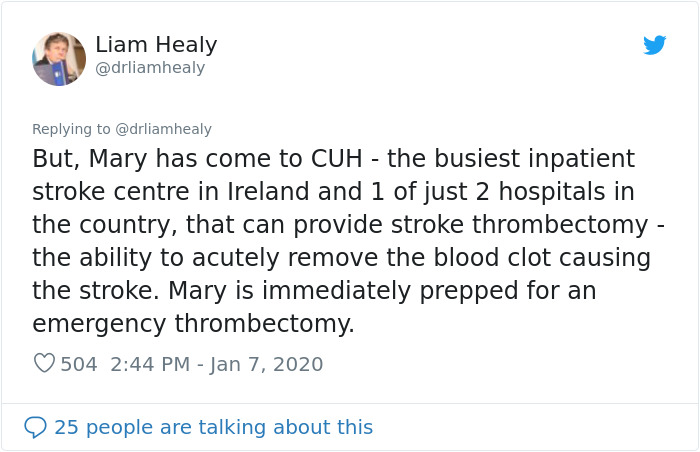Click the Replying to label
Screen dimensions: 700x452
(x=71, y=129)
